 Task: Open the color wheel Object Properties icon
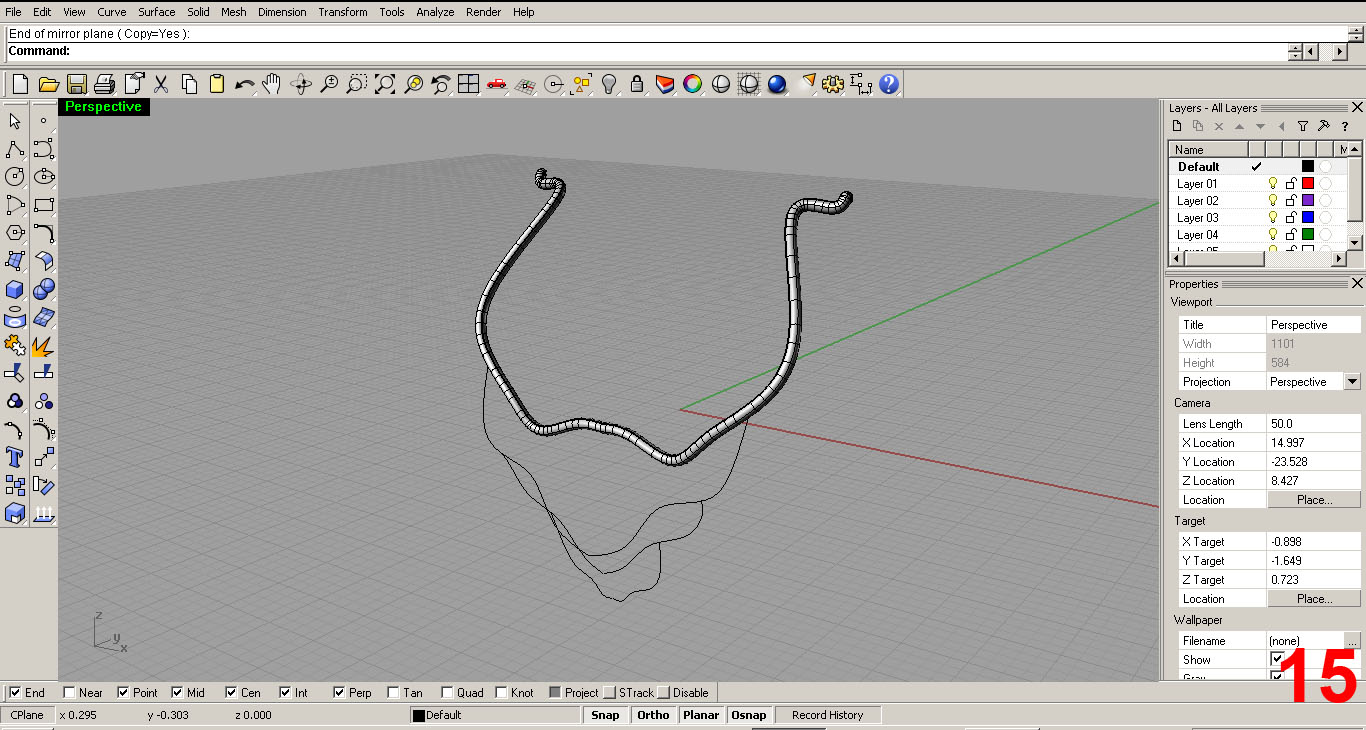coord(692,84)
